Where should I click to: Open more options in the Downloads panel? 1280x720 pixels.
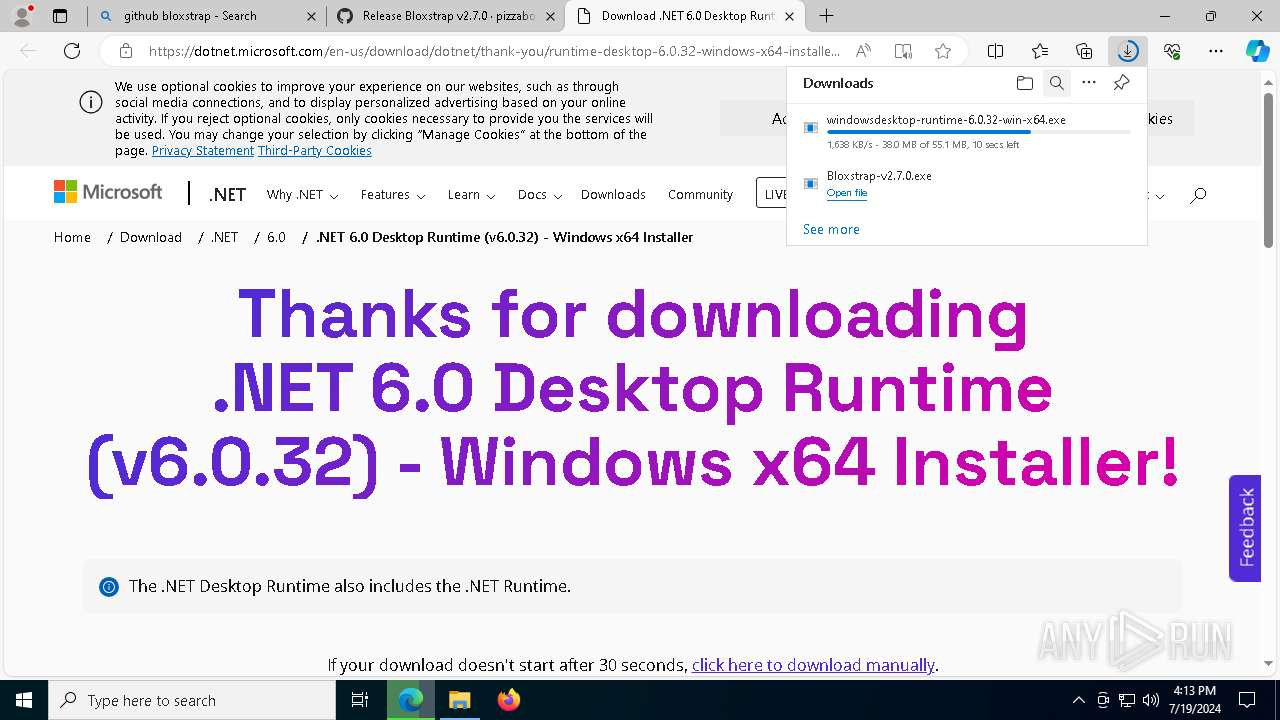click(1089, 83)
